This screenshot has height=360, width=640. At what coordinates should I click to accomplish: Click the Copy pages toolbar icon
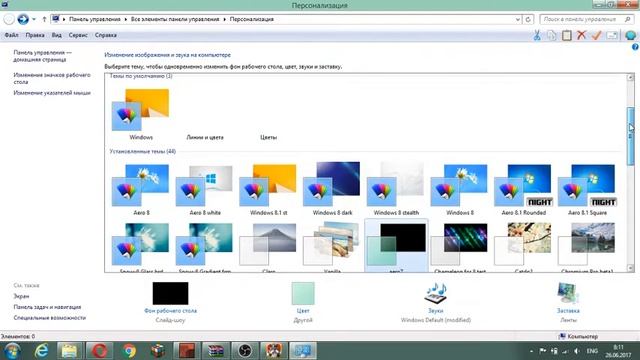click(552, 36)
